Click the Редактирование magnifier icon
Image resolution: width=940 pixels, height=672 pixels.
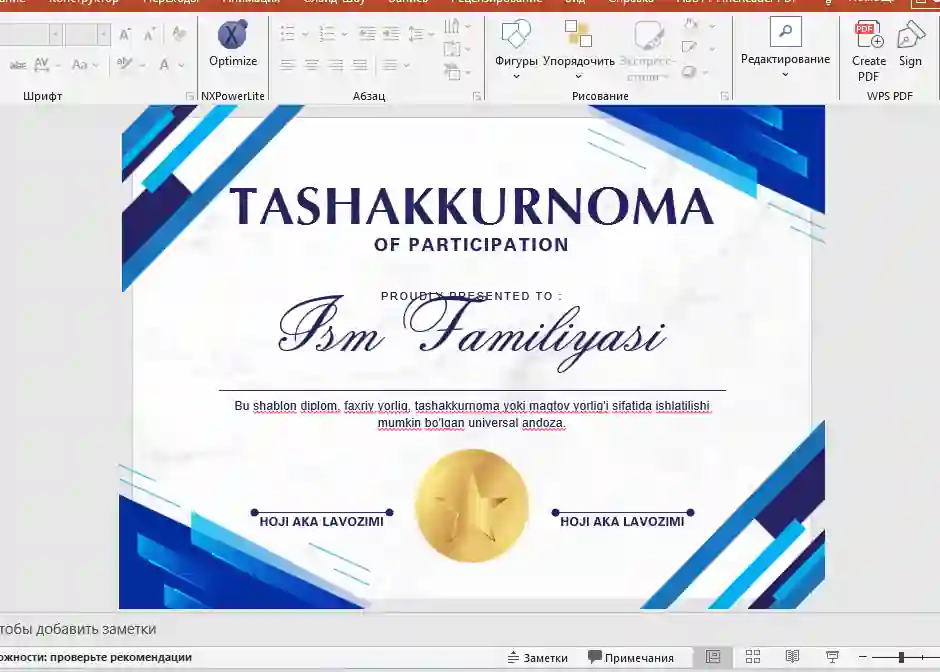pyautogui.click(x=785, y=32)
